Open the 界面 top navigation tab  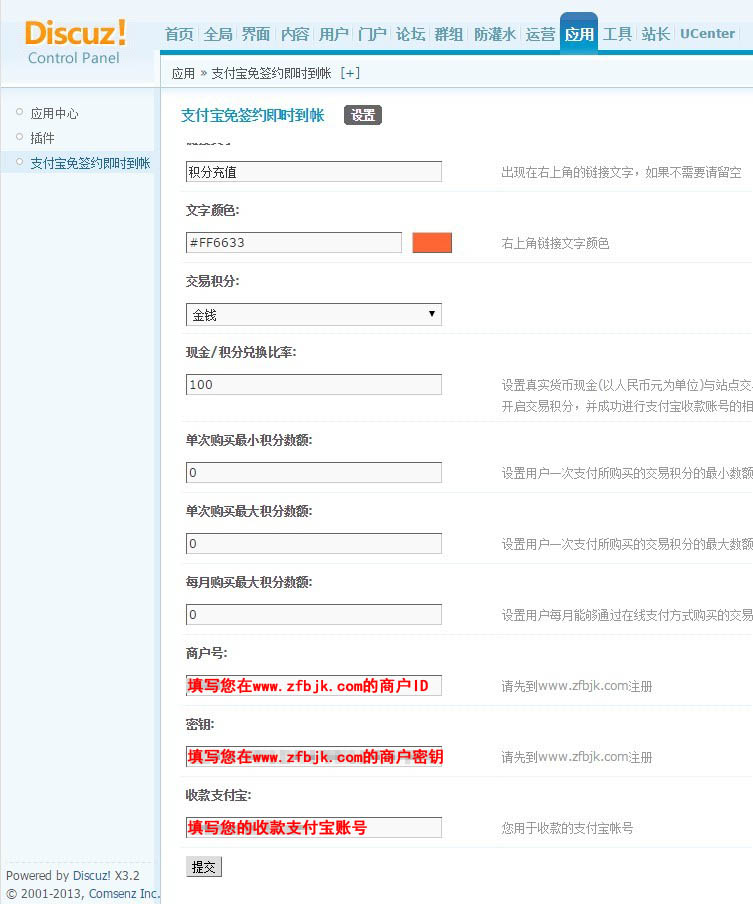click(256, 34)
